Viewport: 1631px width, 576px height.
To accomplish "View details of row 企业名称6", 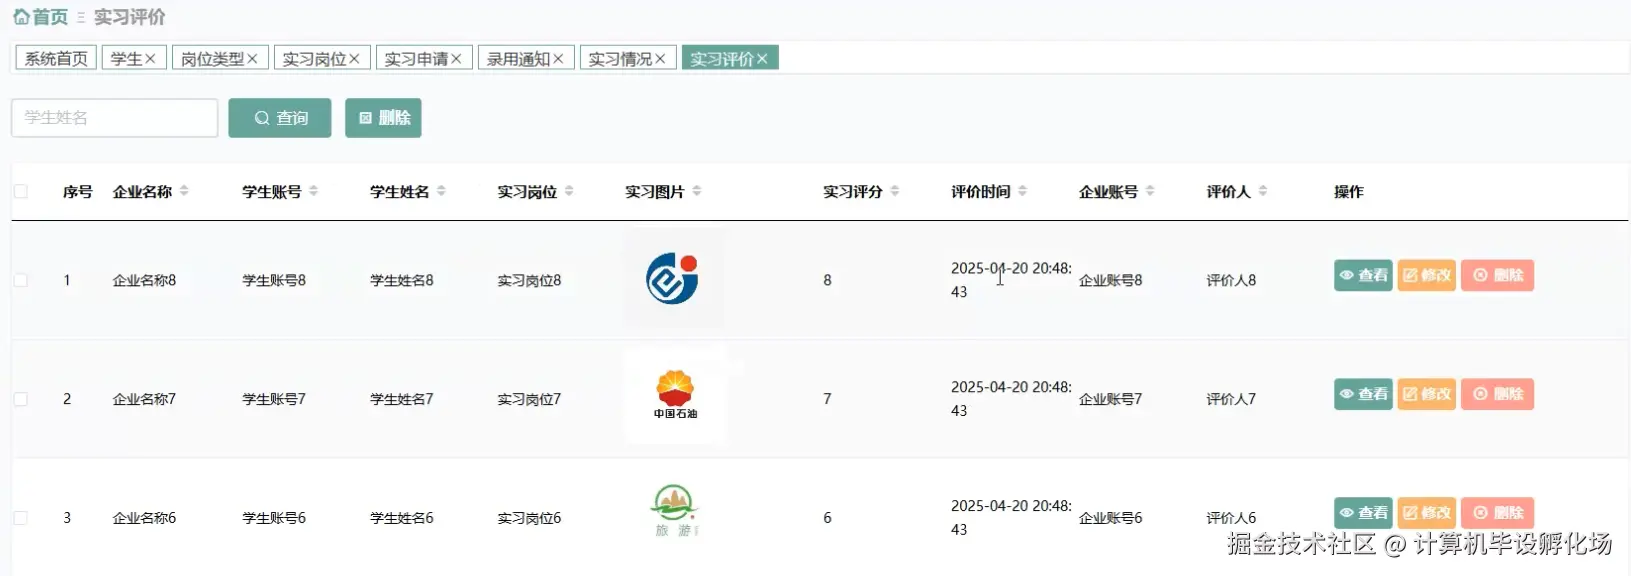I will pos(1363,513).
